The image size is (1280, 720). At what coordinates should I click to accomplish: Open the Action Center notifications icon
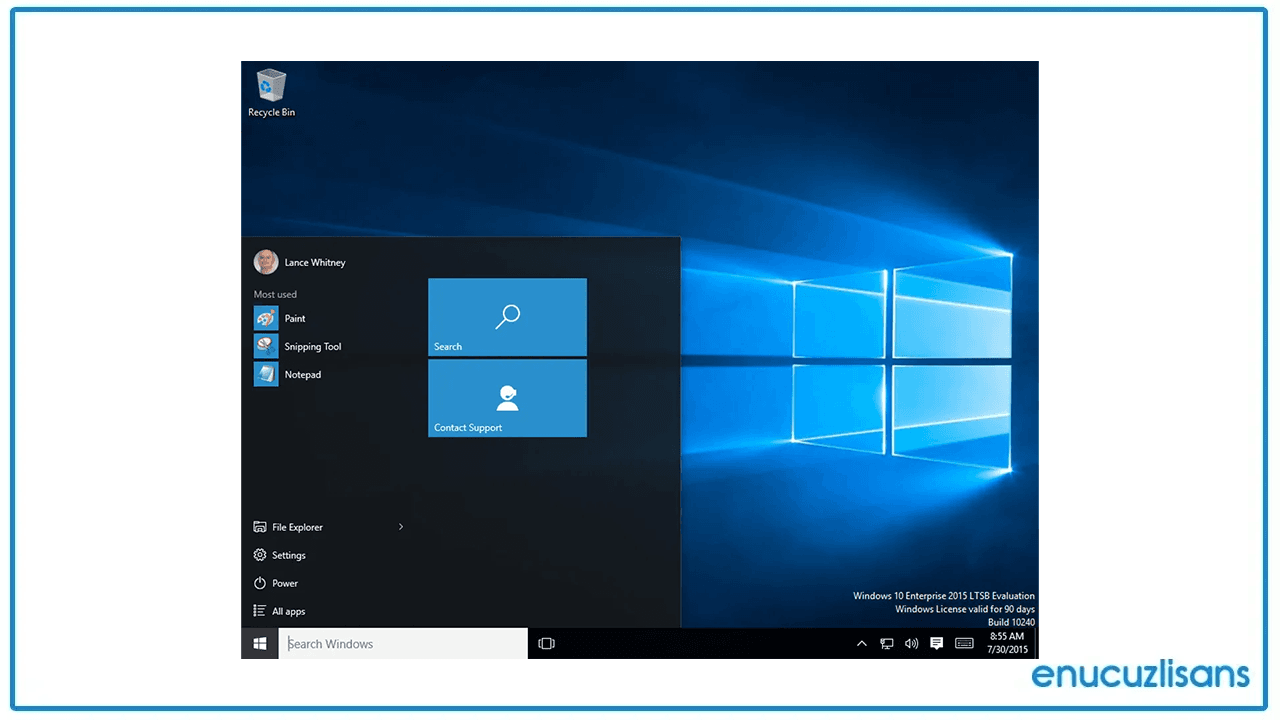pos(937,643)
